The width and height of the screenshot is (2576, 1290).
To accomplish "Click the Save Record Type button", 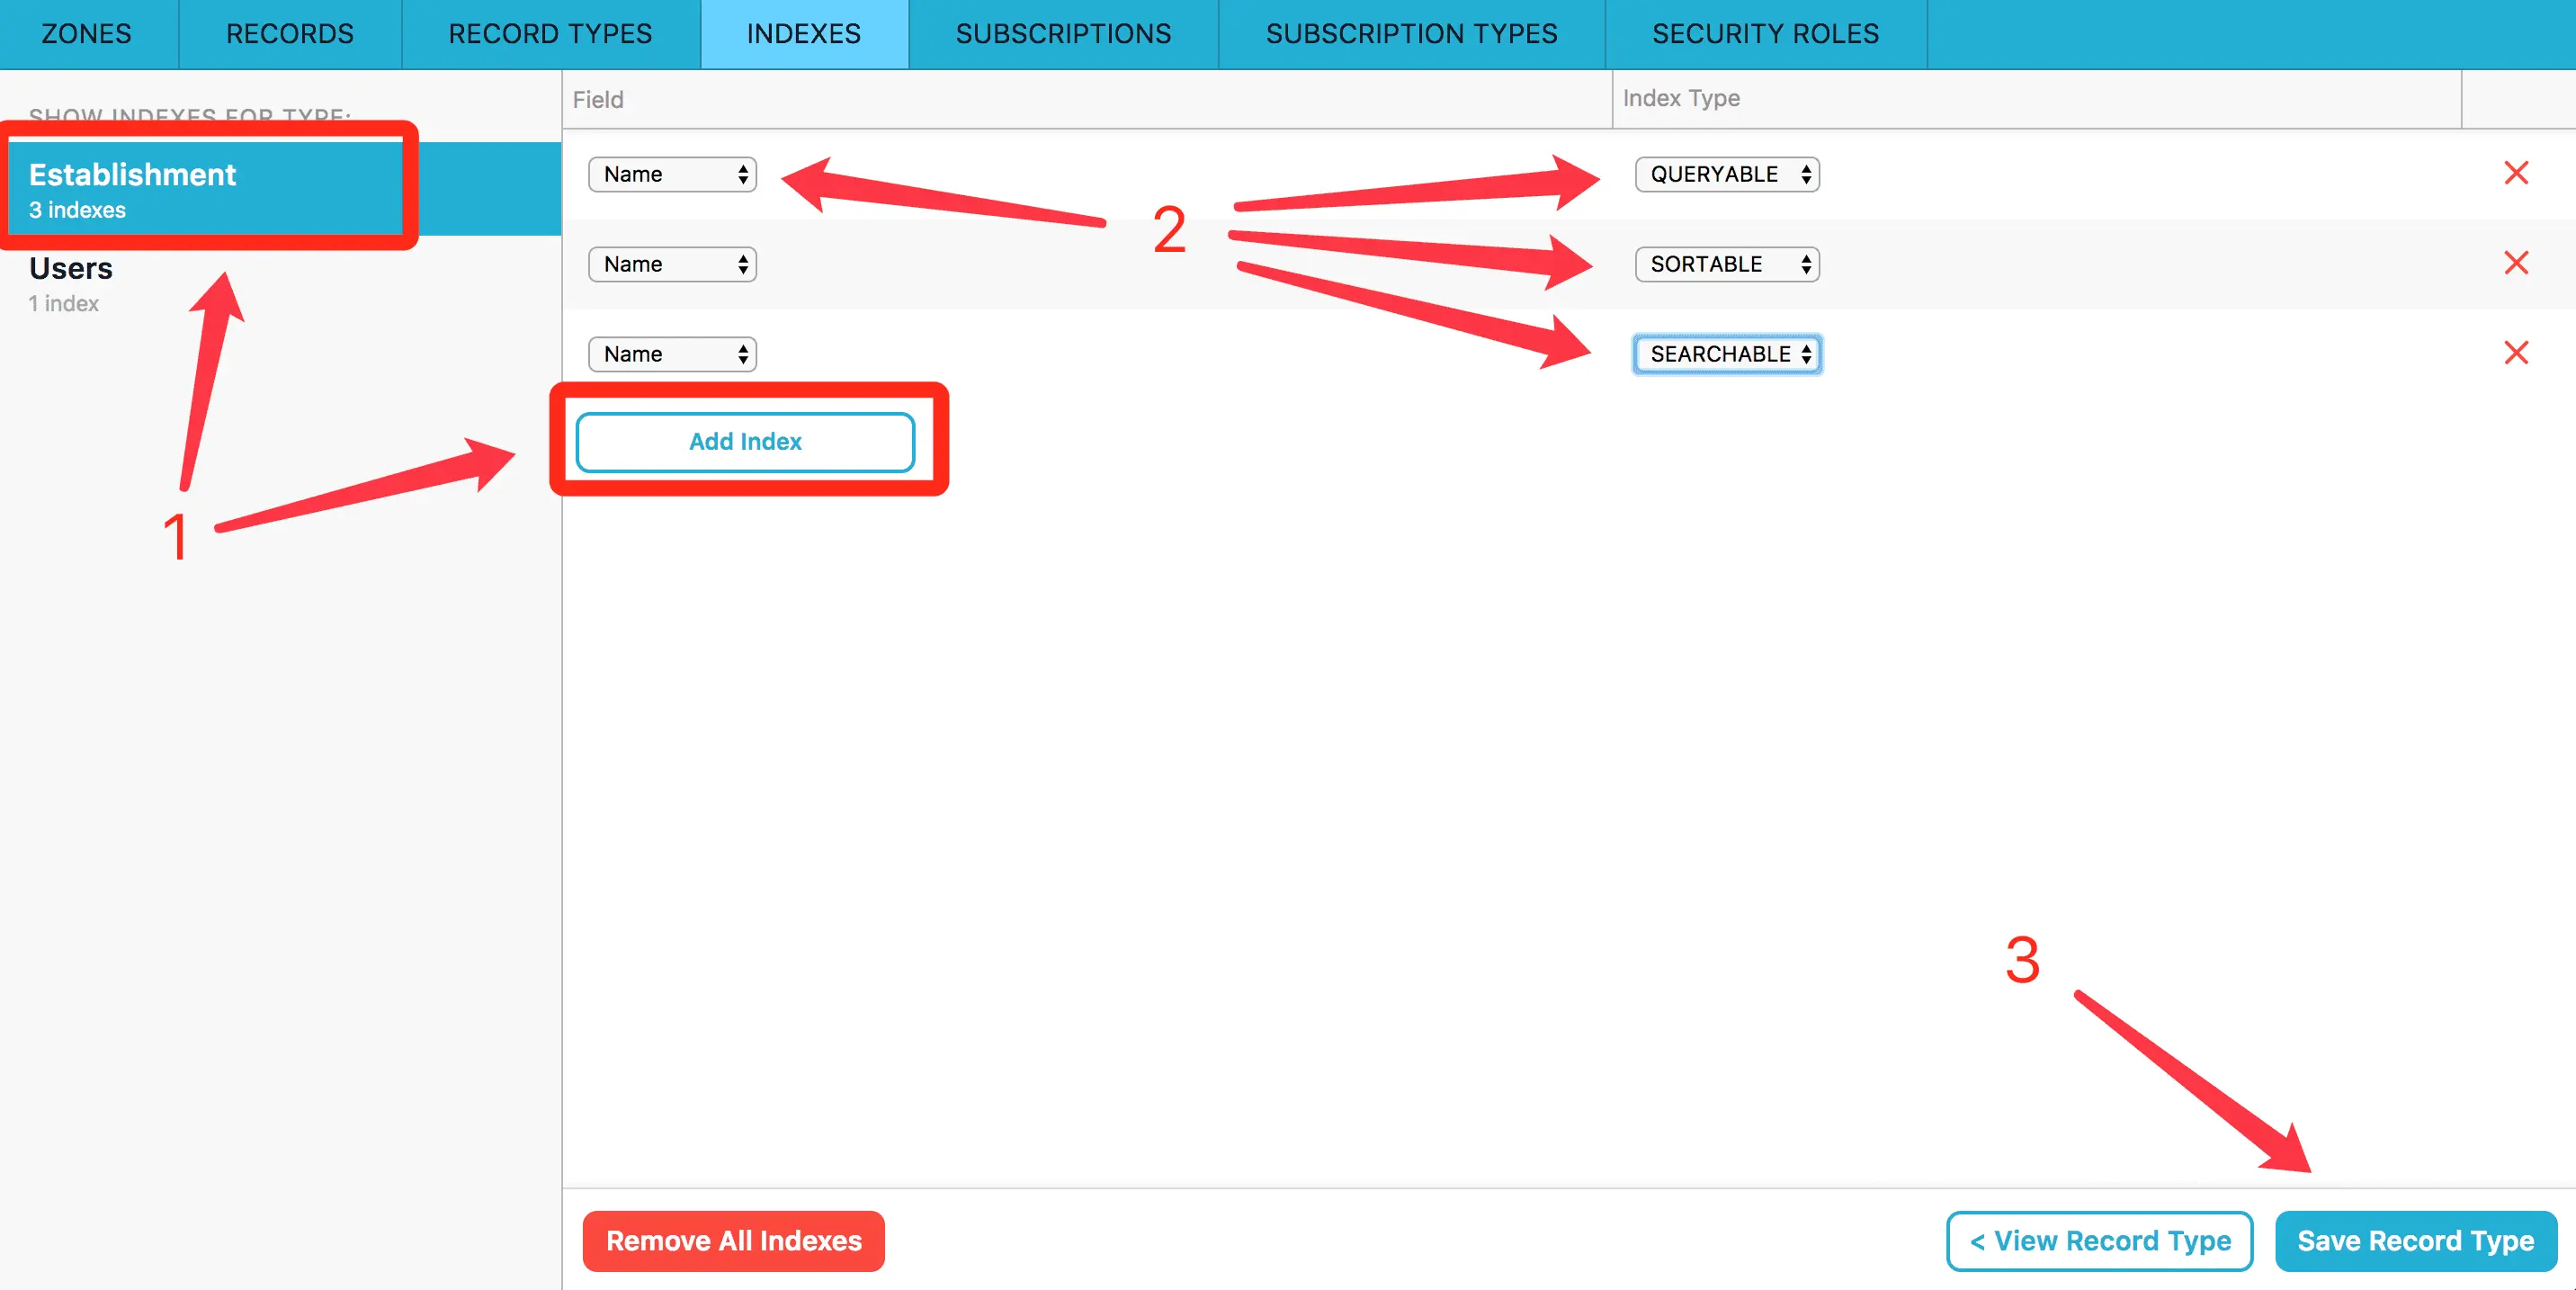I will click(x=2415, y=1241).
